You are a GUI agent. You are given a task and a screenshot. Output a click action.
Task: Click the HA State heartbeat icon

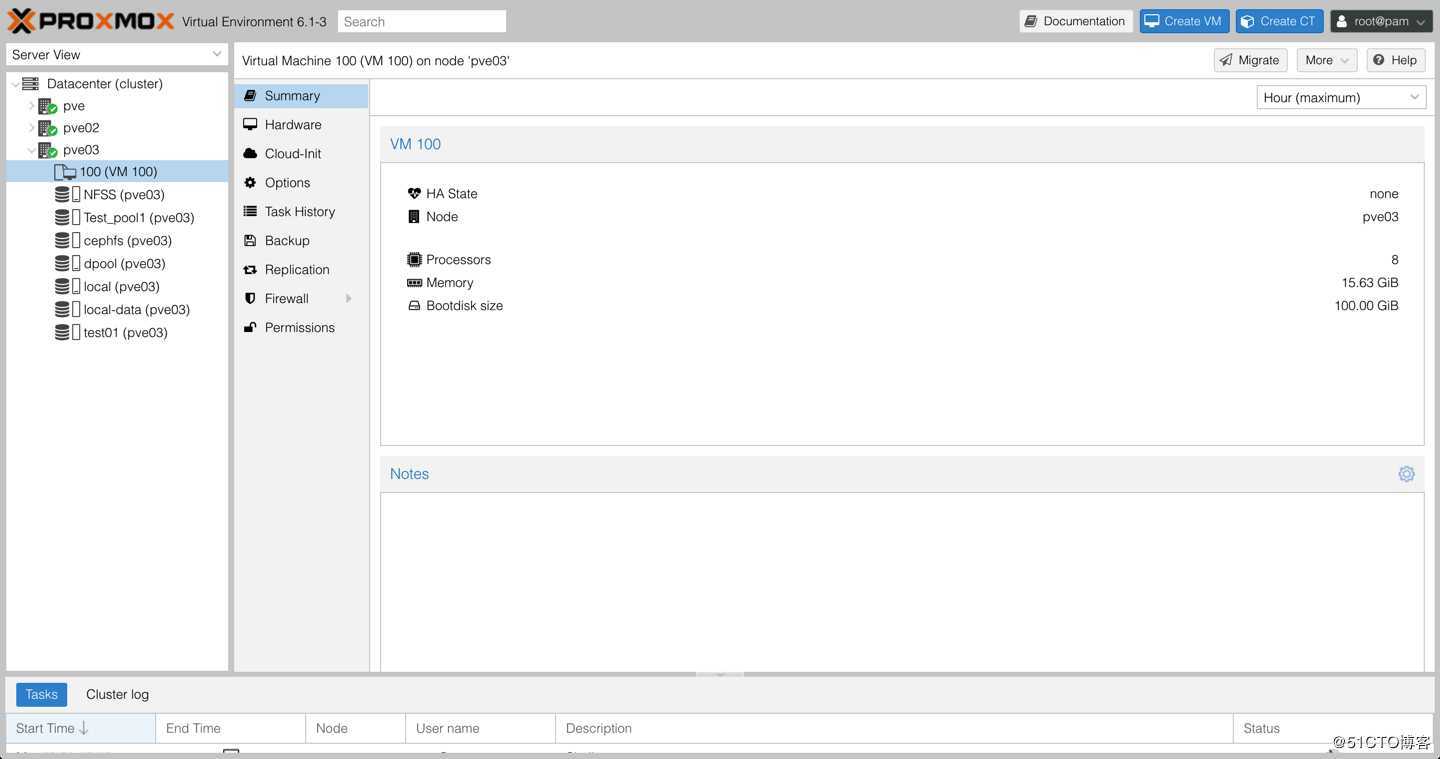414,194
